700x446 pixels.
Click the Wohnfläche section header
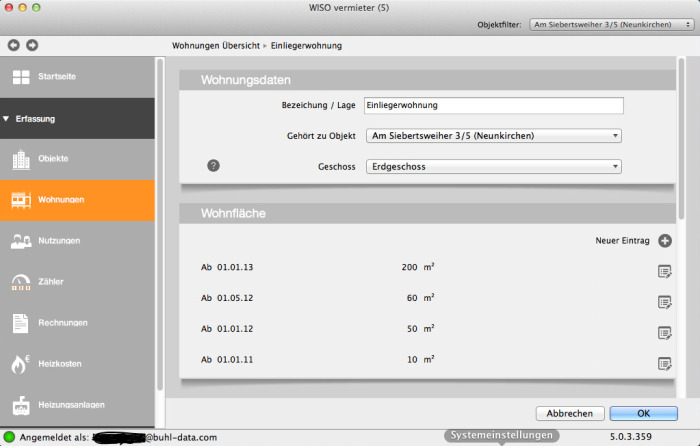click(427, 213)
